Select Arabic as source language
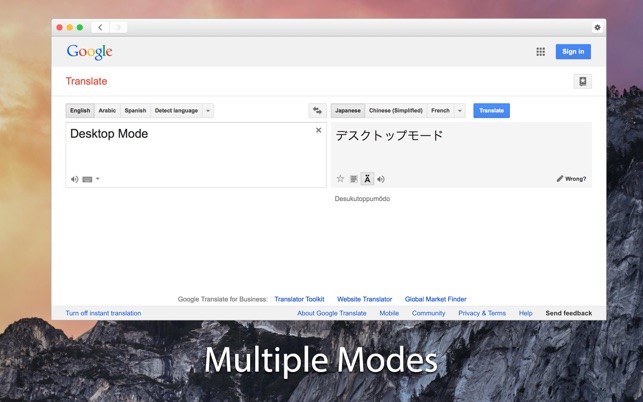The width and height of the screenshot is (643, 402). [x=107, y=110]
